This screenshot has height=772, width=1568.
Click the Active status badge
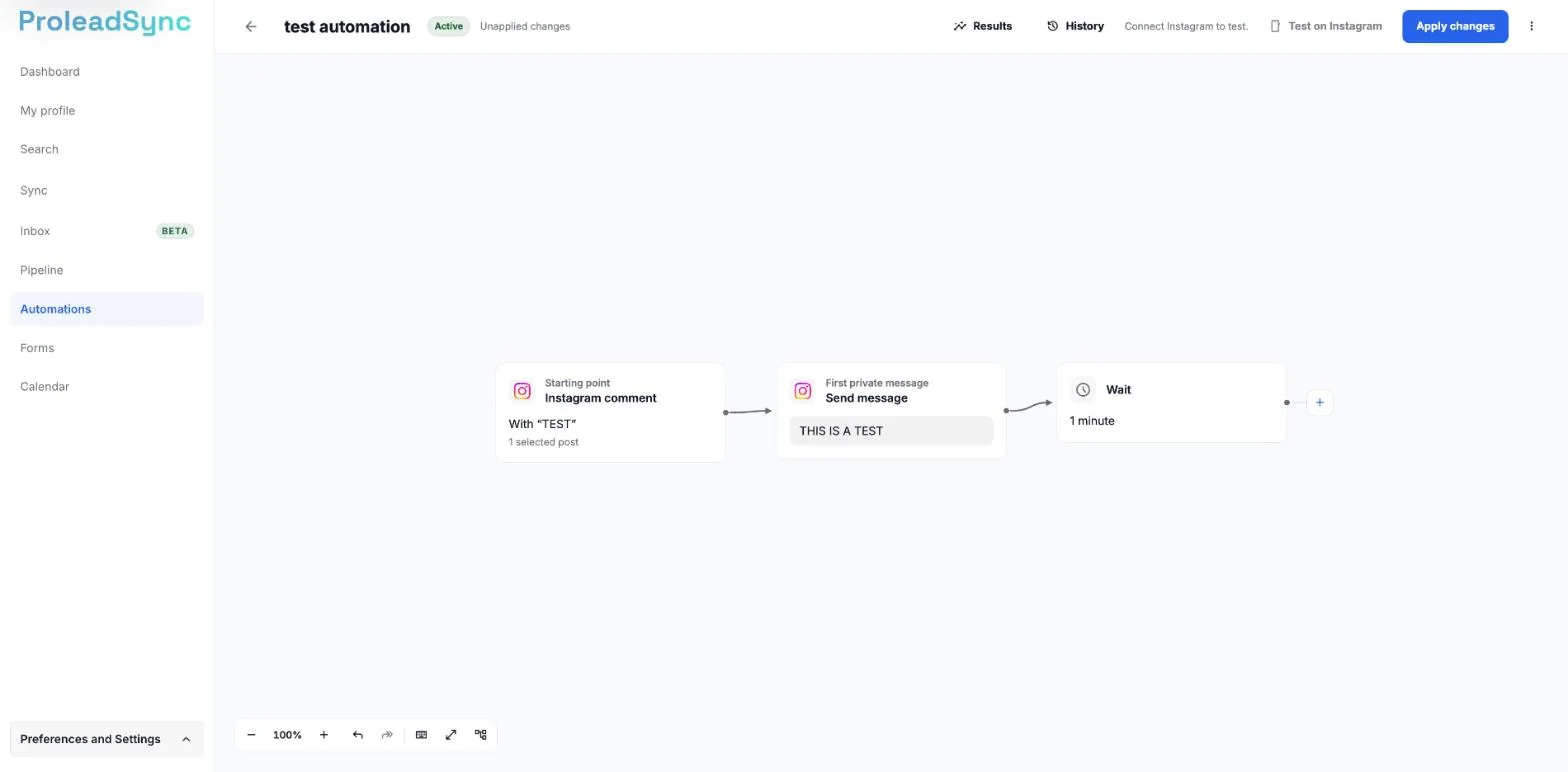[x=449, y=27]
